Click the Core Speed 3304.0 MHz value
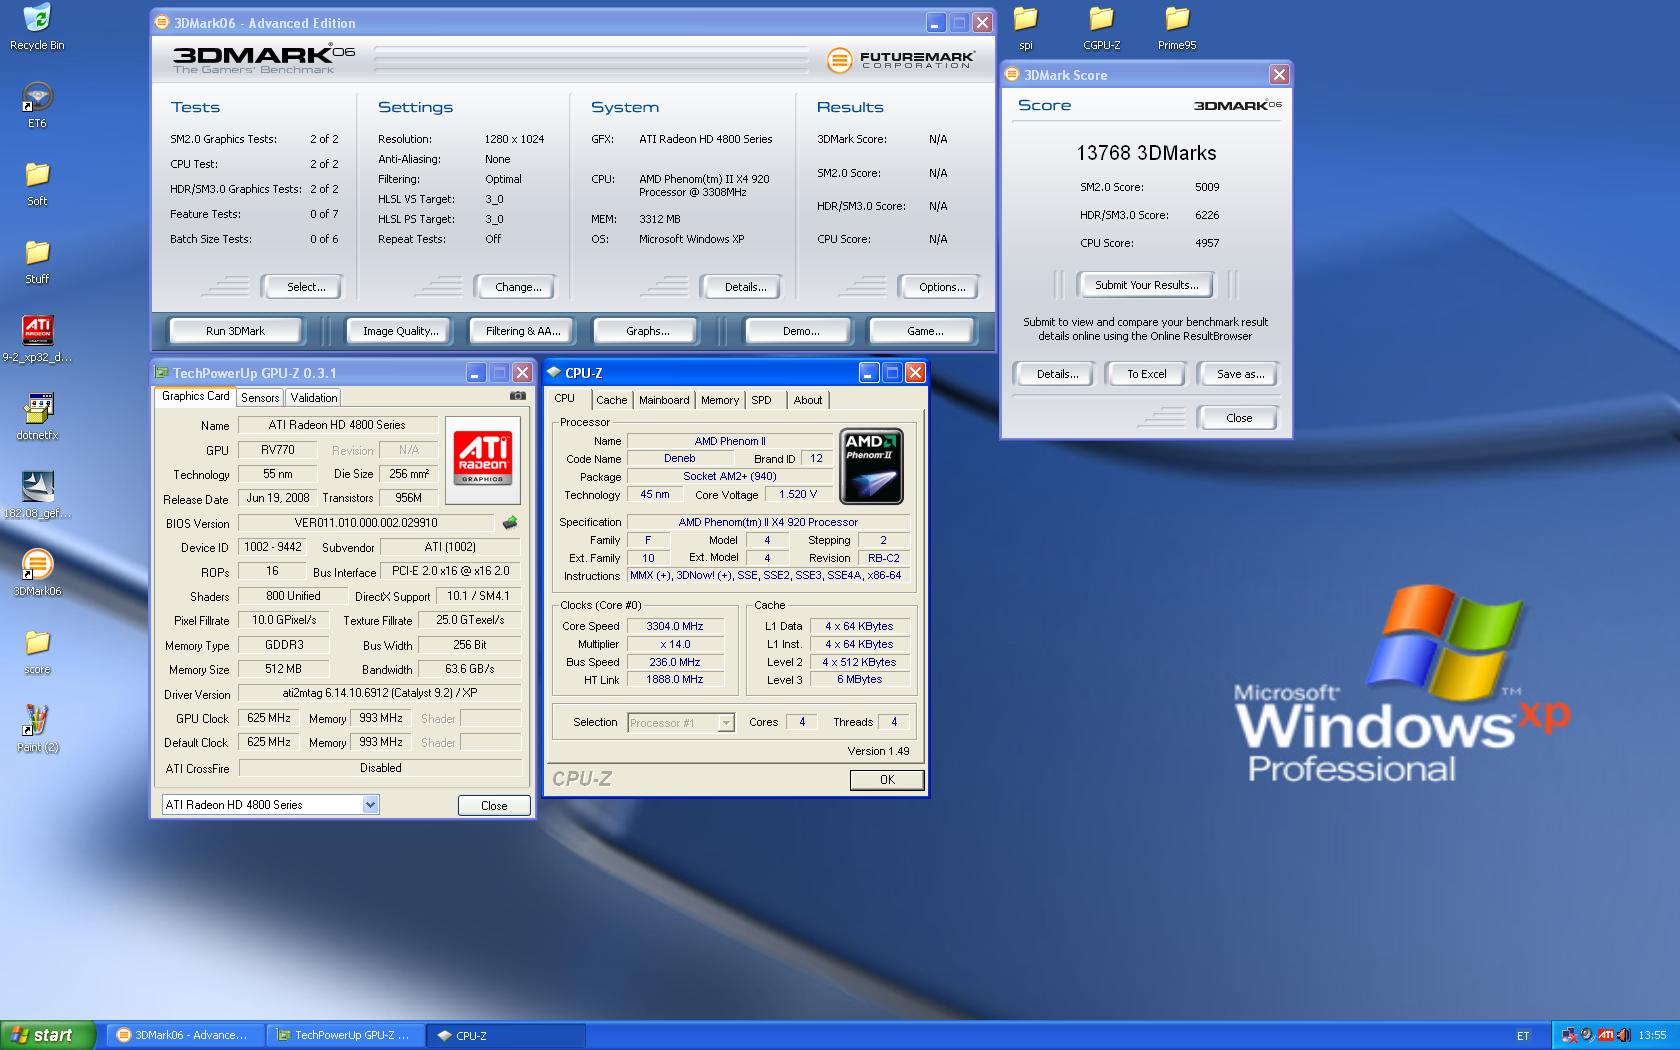This screenshot has width=1680, height=1050. coord(675,626)
